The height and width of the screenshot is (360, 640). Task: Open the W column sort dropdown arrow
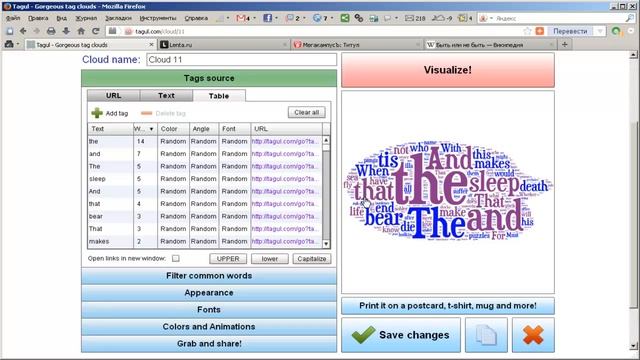pos(151,129)
